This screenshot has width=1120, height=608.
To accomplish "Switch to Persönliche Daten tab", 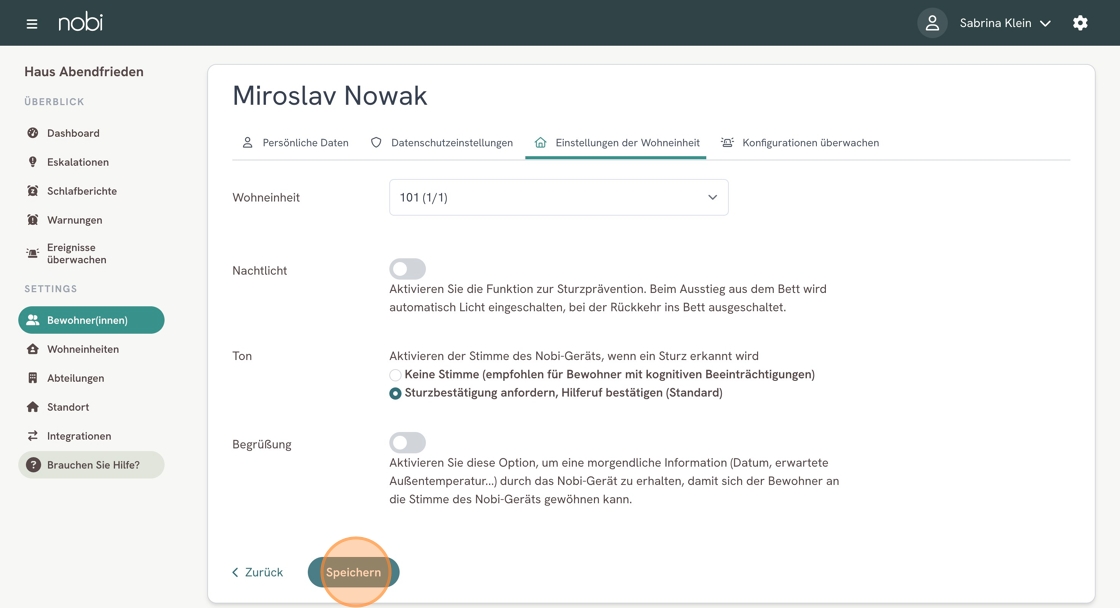I will click(x=295, y=143).
